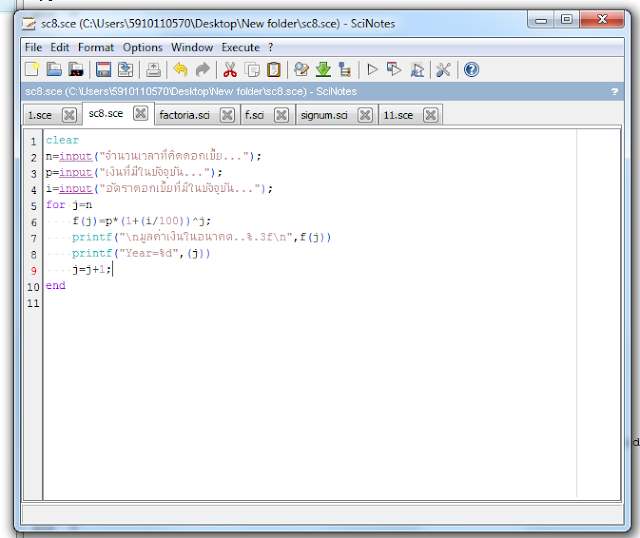Click the 'input' call on line 2

click(x=76, y=156)
